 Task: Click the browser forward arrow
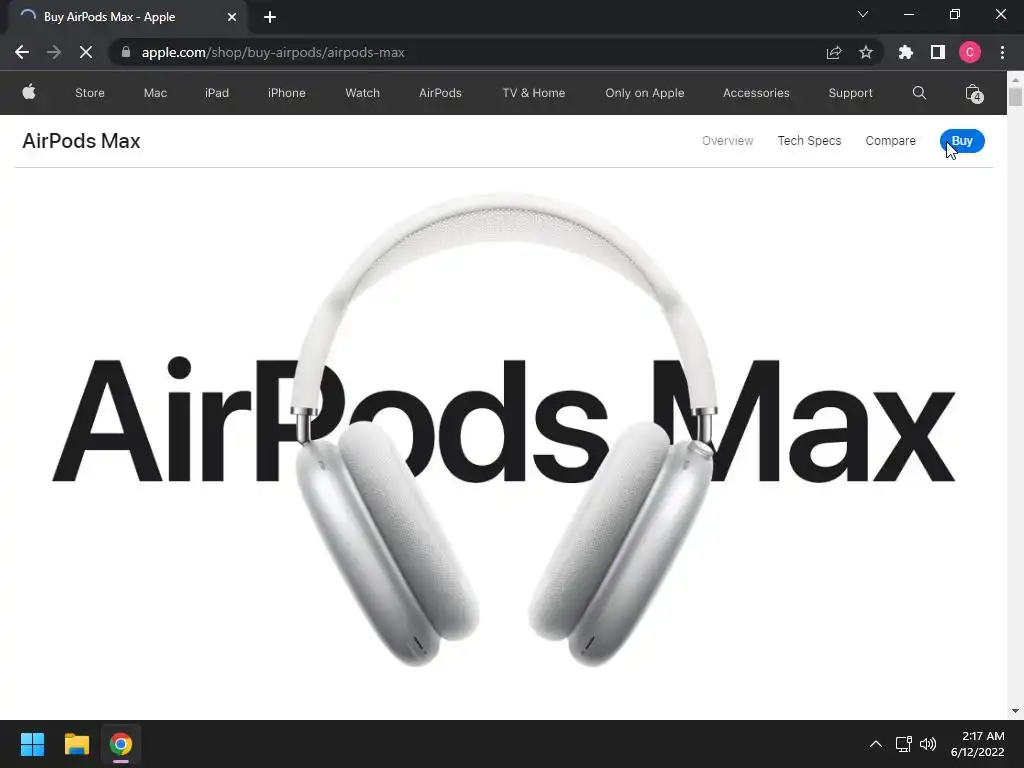54,52
